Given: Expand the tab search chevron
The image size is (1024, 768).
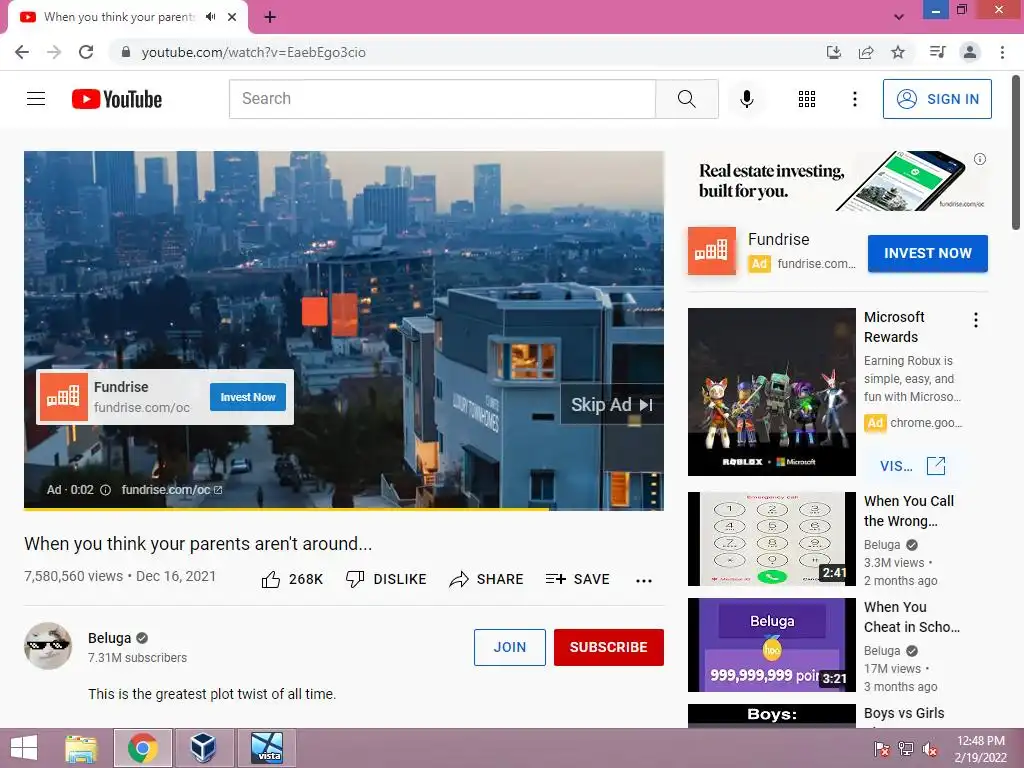Looking at the screenshot, I should pyautogui.click(x=899, y=17).
